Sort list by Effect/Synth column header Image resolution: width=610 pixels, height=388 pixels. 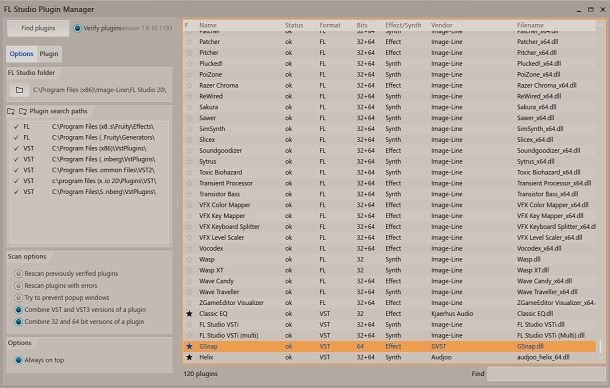[x=403, y=25]
